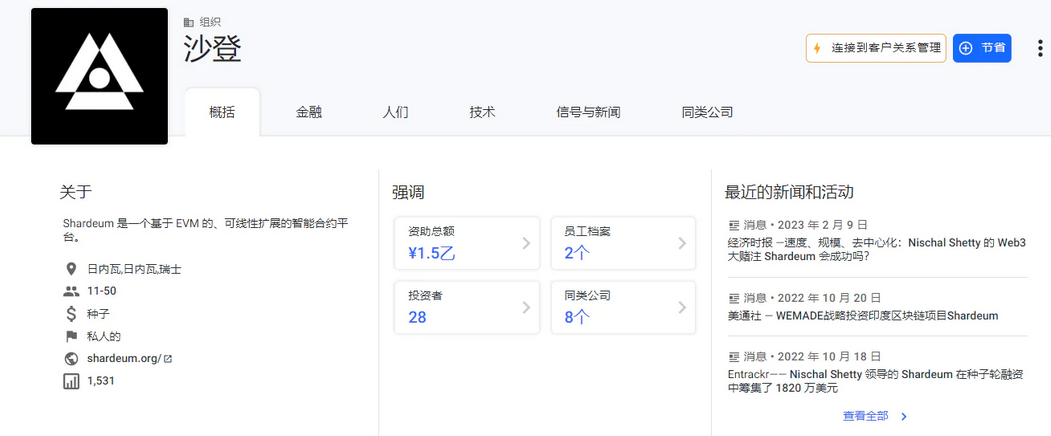
Task: Click the location text 日内瓦,日内瓦,瑞士
Action: point(134,269)
